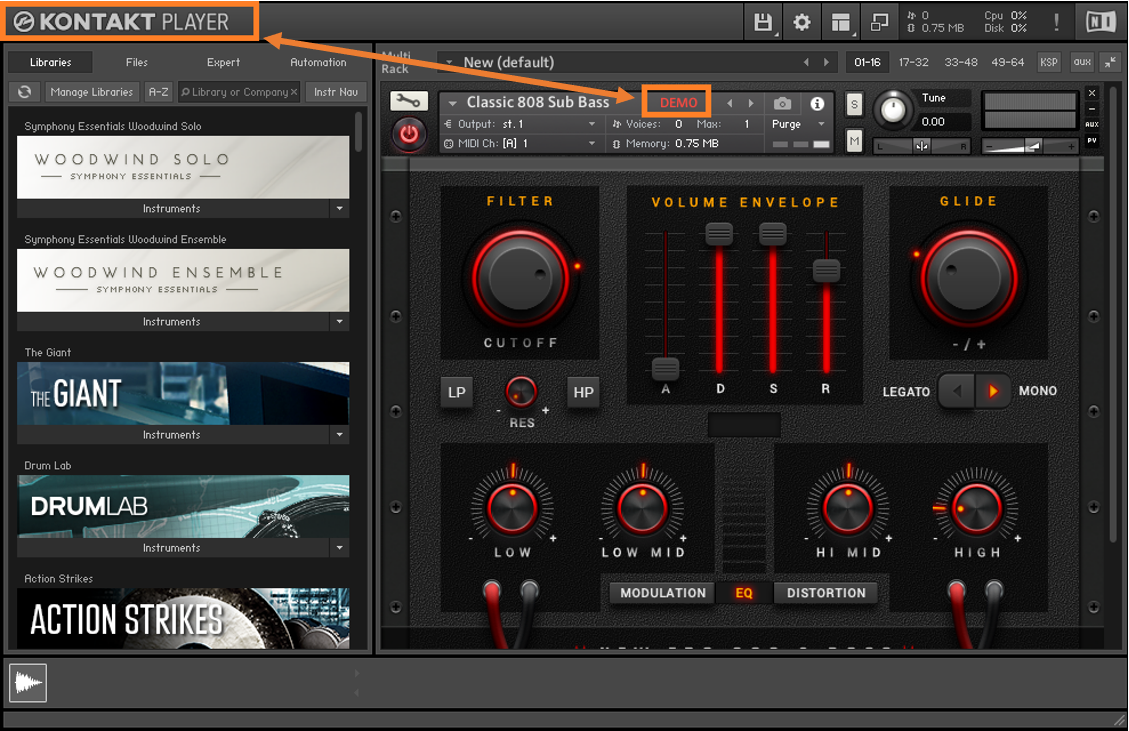The height and width of the screenshot is (731, 1129).
Task: Clear the library search X
Action: point(294,92)
